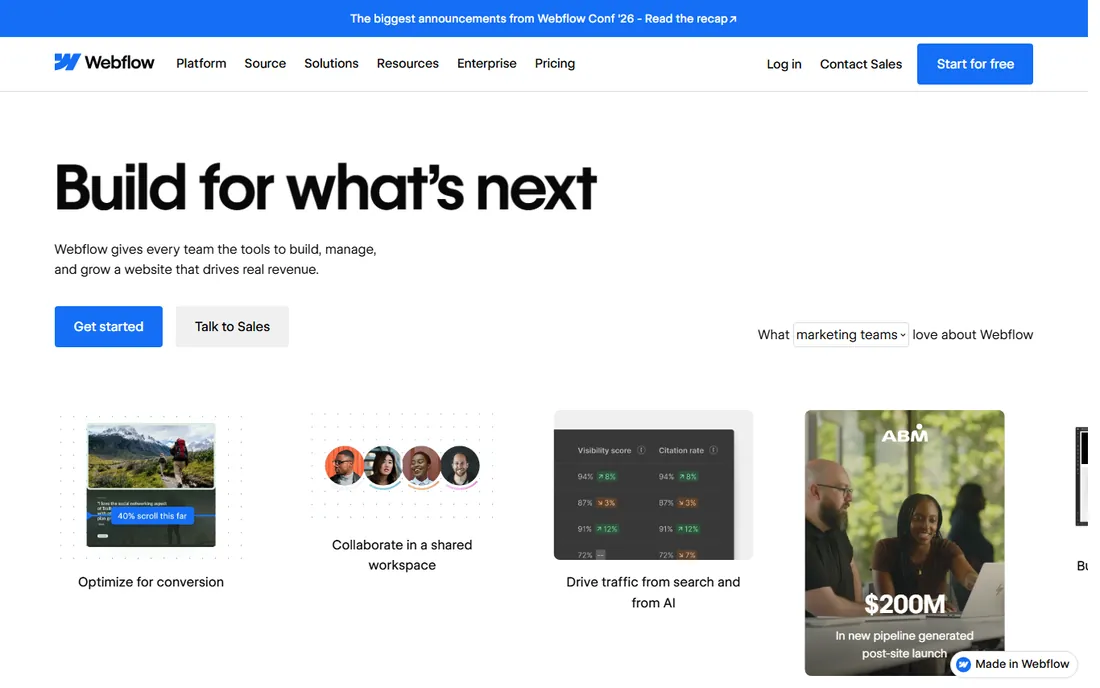Select the Optimize for conversion caption
The width and height of the screenshot is (1100, 688).
151,582
